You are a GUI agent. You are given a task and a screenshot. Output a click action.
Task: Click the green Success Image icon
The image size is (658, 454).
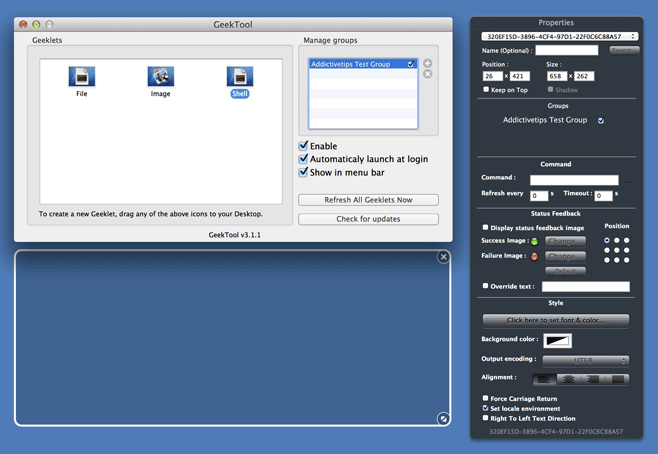[534, 241]
